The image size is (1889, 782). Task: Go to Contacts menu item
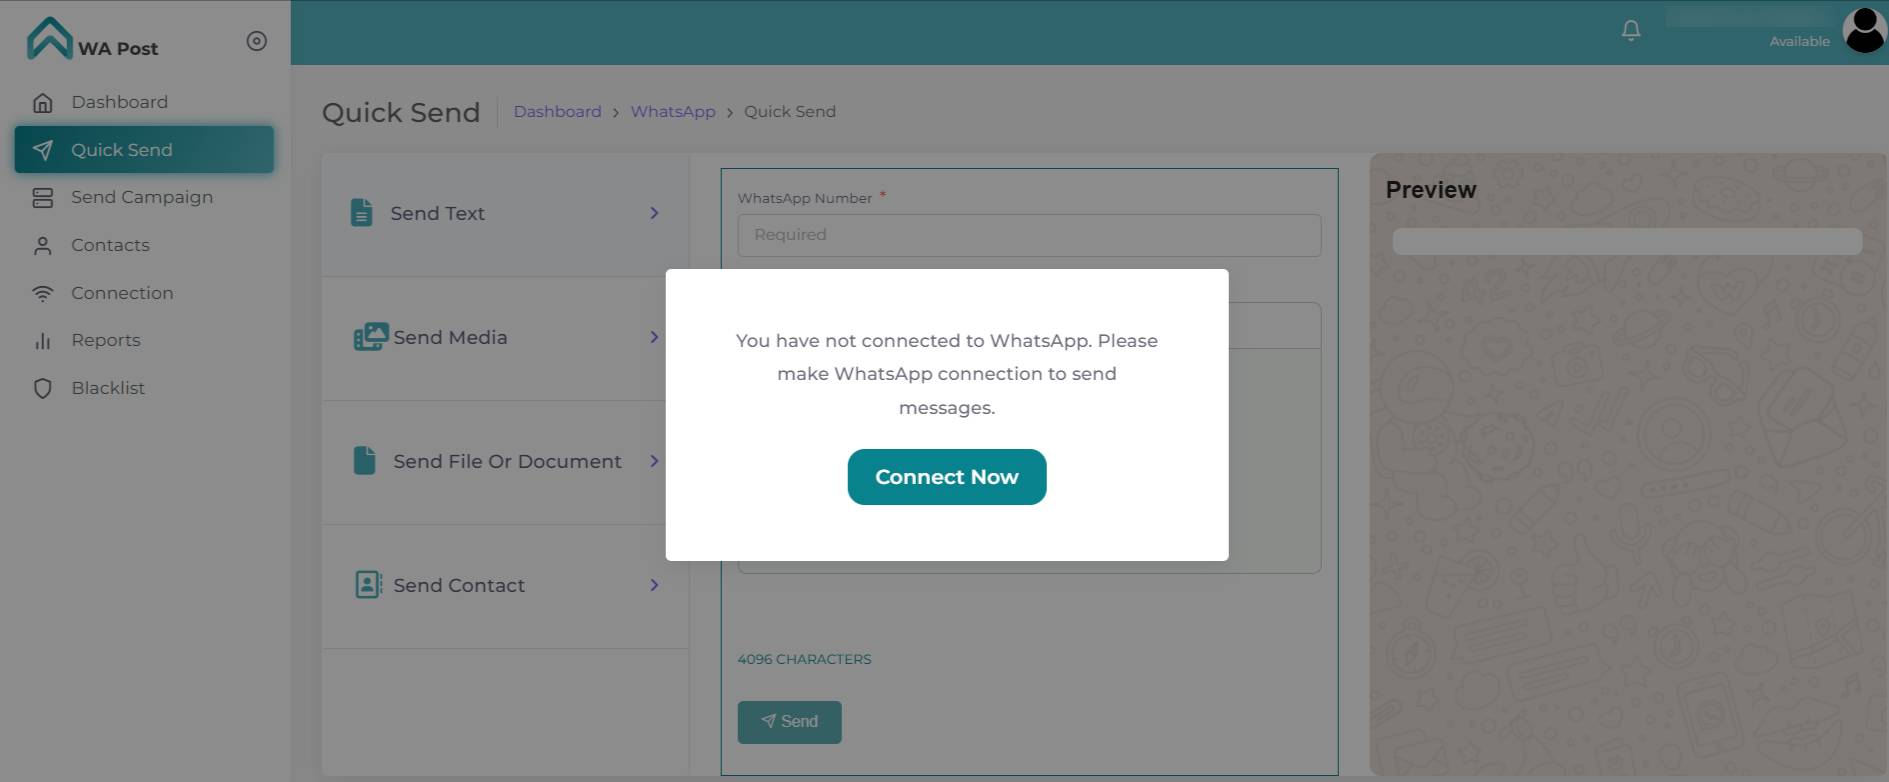tap(110, 245)
